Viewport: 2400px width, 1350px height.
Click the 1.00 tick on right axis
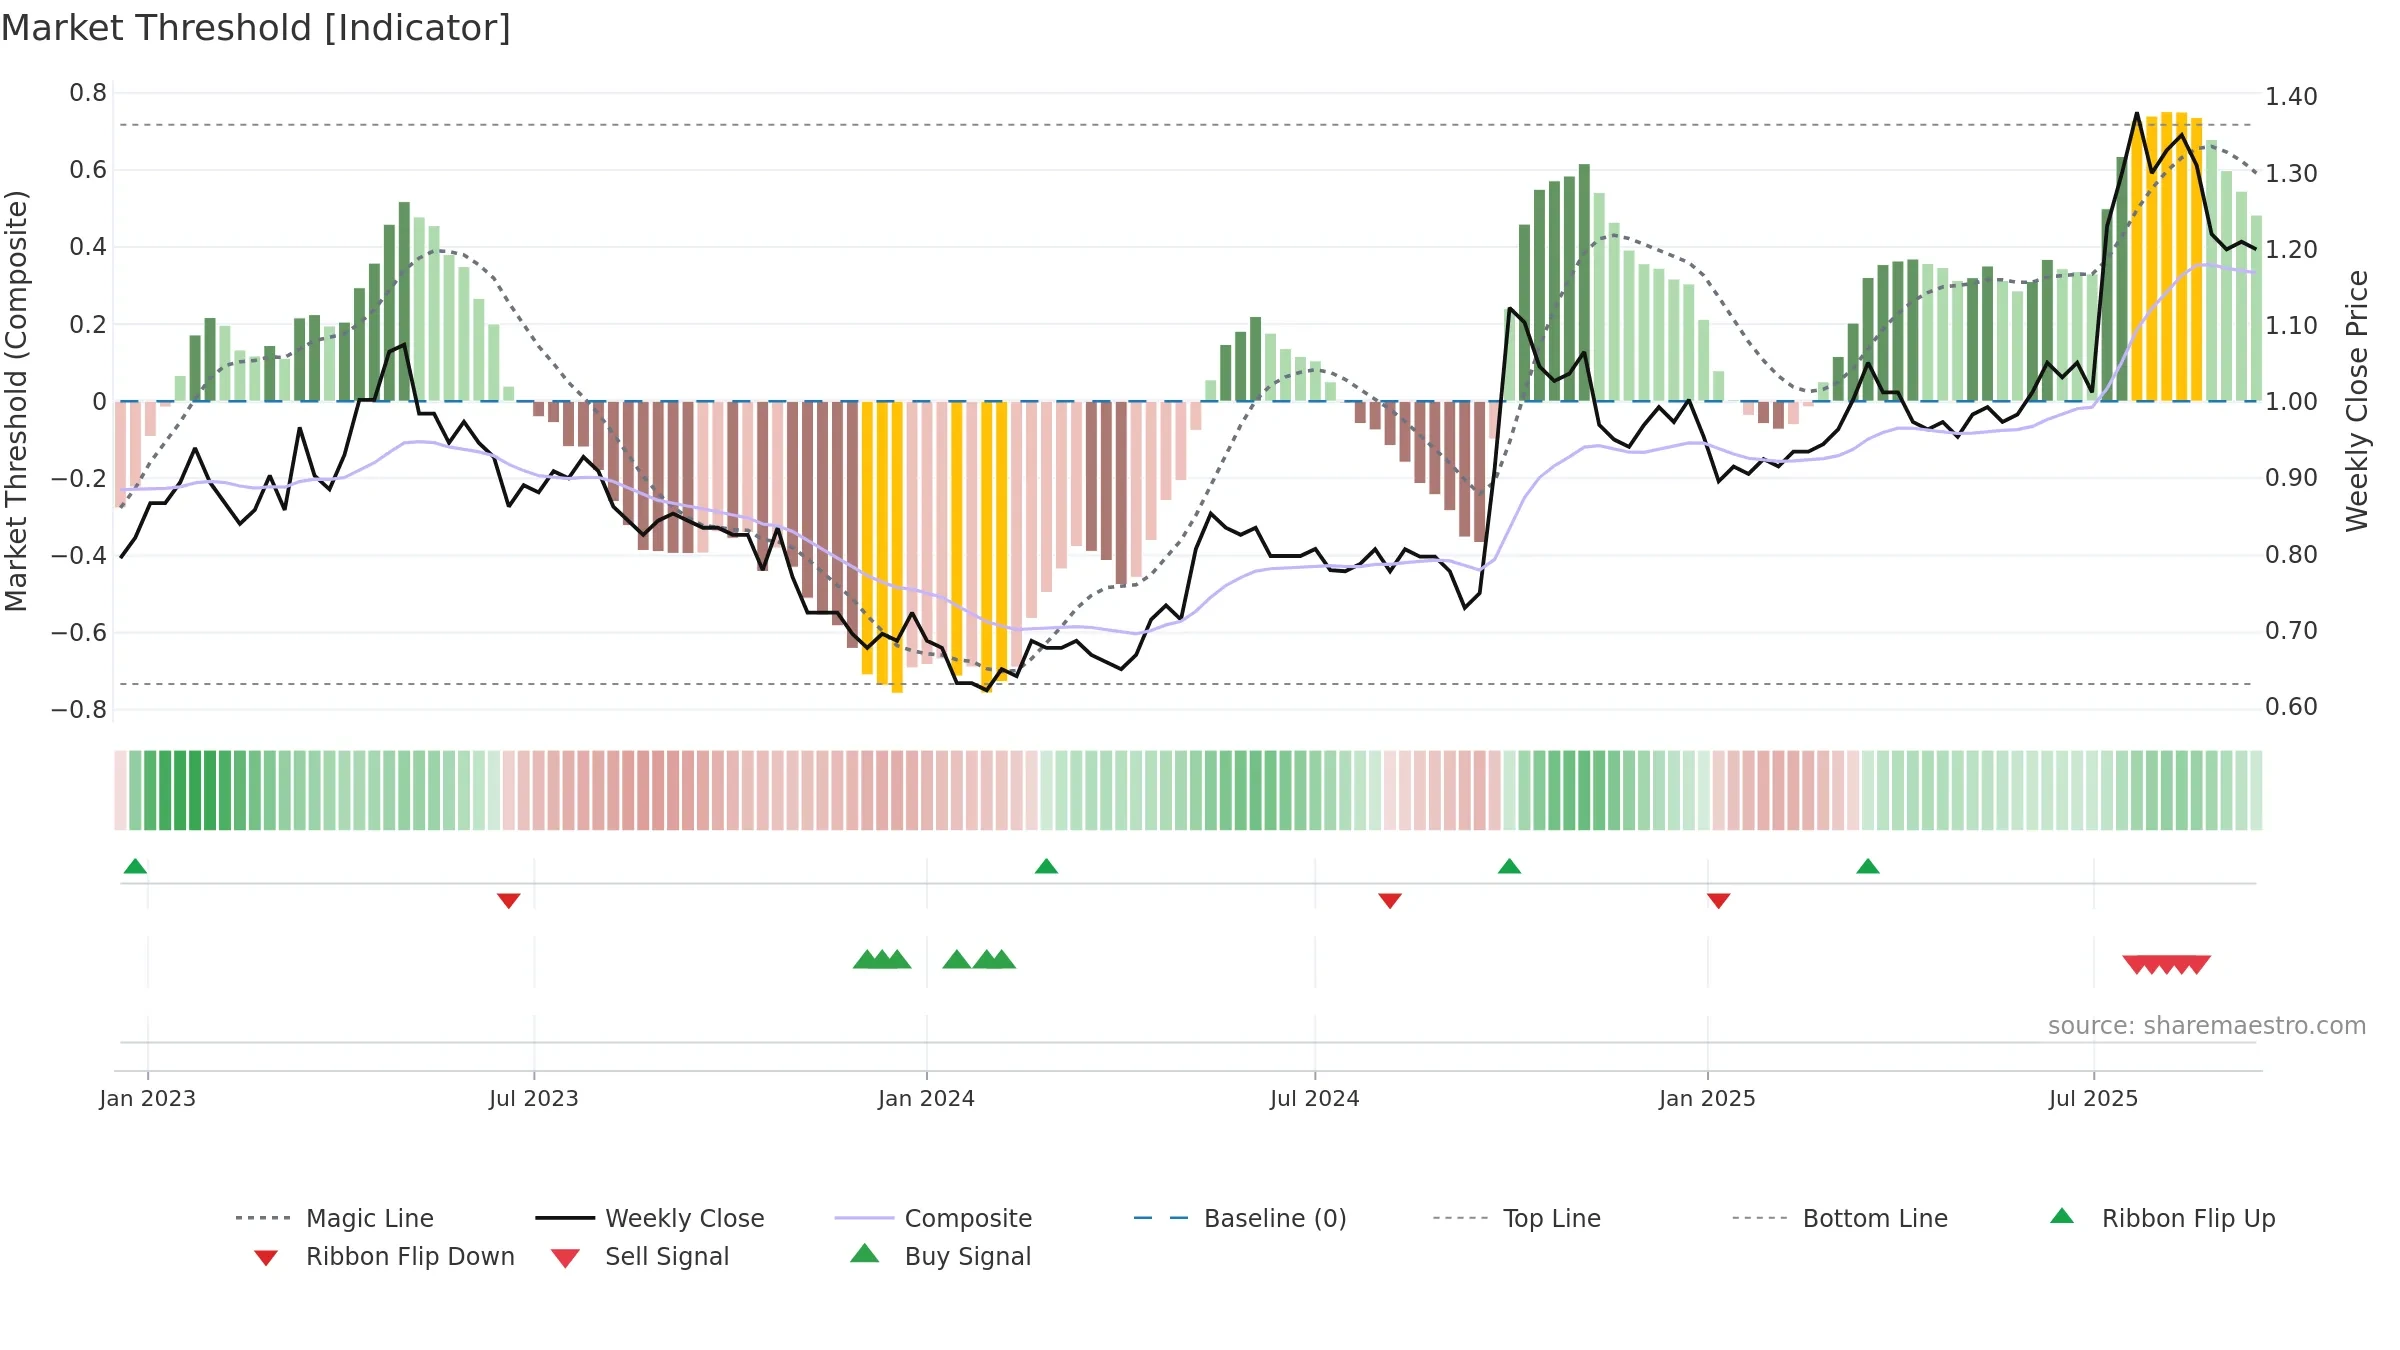pos(2291,402)
